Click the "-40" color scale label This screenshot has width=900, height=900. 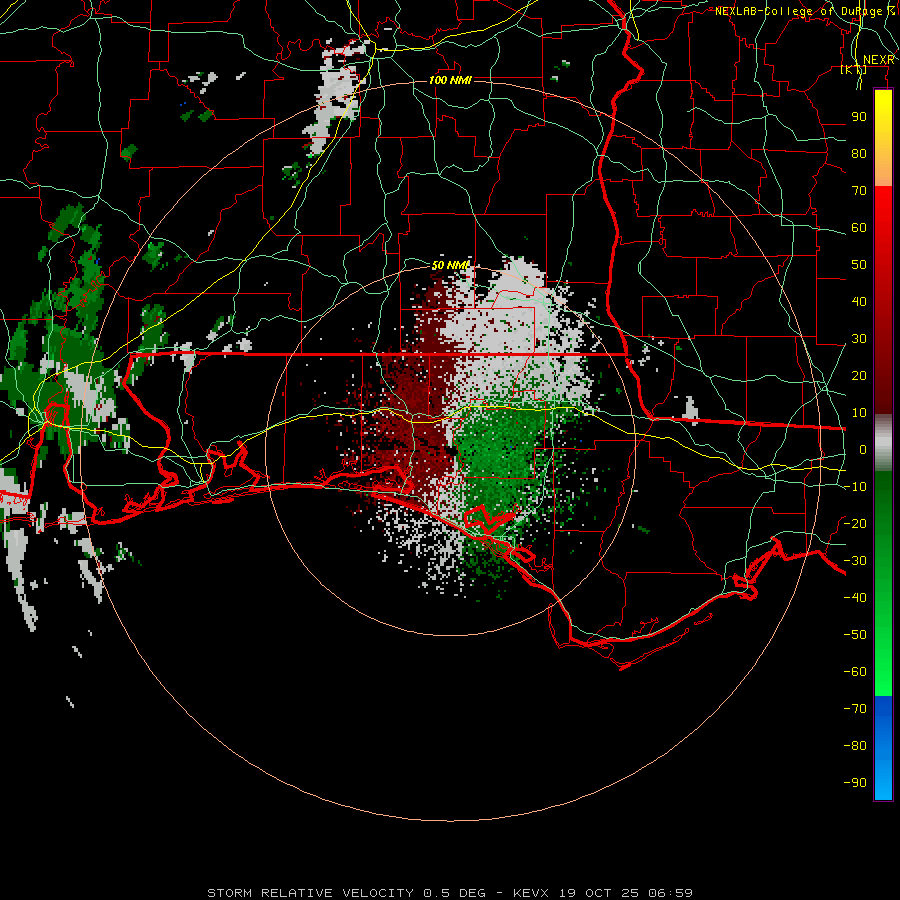[x=855, y=598]
